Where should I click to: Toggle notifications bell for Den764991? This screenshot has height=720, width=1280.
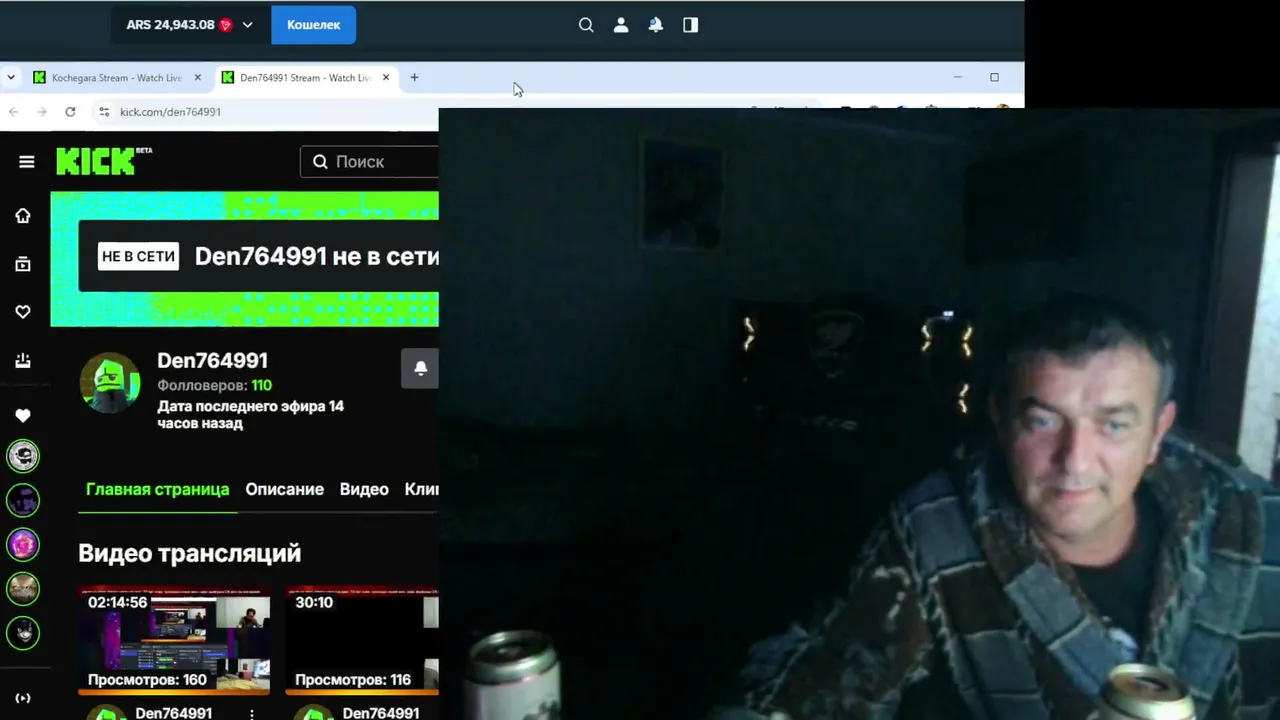coord(420,368)
